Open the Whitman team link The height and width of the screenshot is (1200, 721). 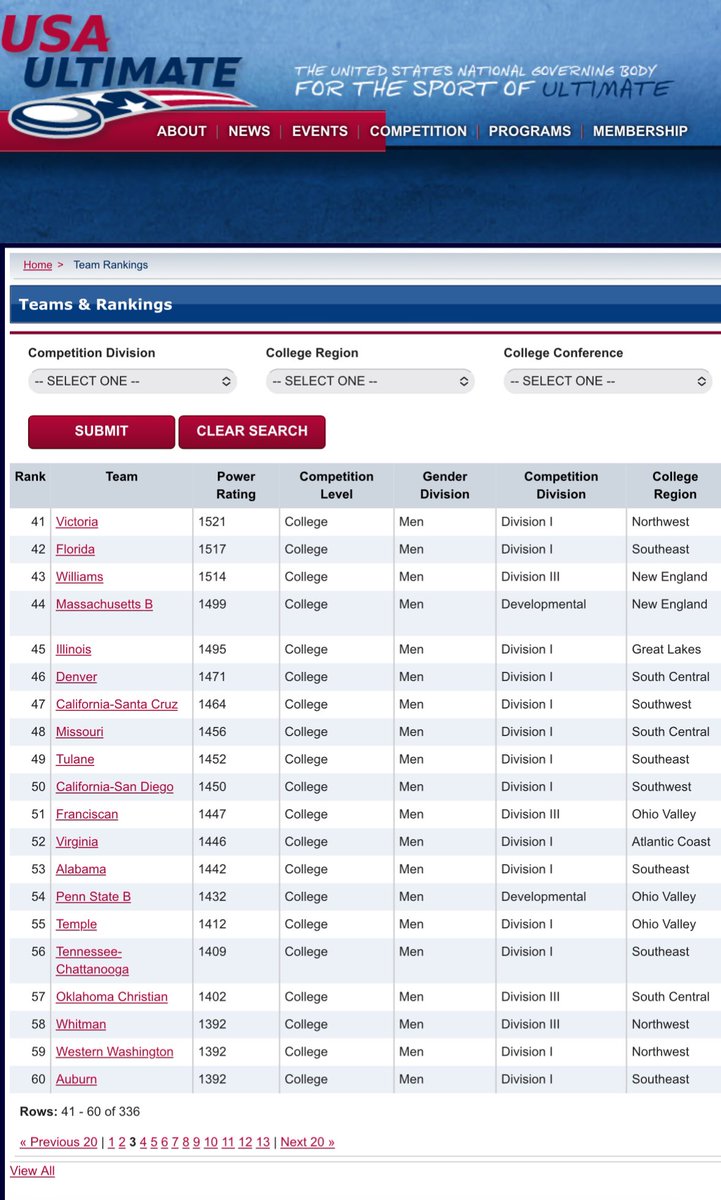pos(81,1024)
